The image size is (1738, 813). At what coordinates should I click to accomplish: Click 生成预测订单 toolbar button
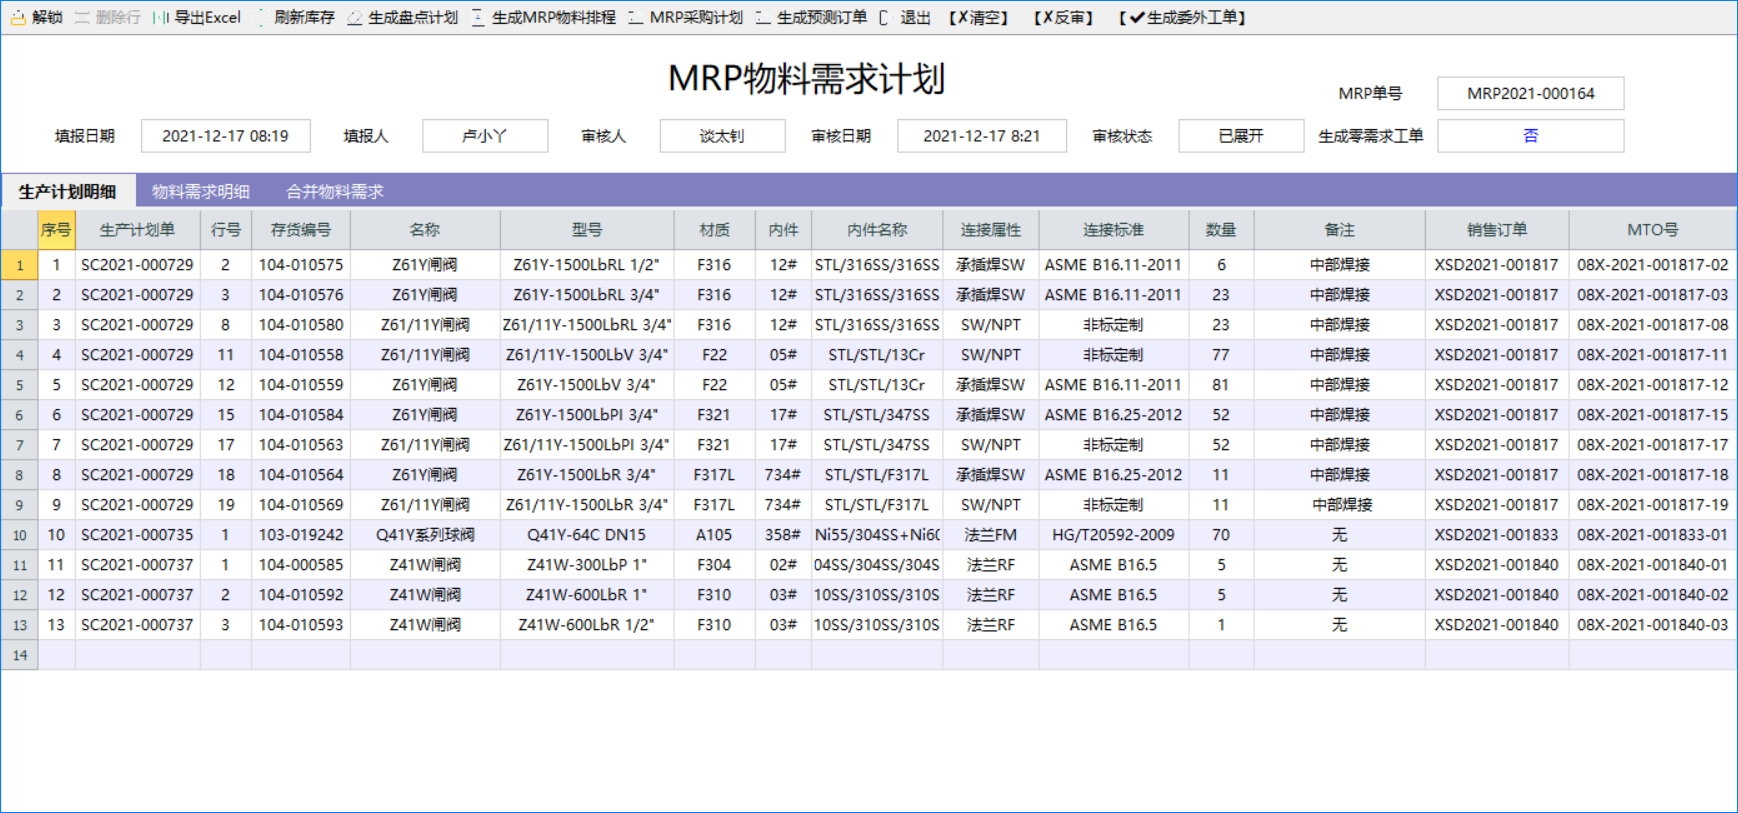[811, 17]
